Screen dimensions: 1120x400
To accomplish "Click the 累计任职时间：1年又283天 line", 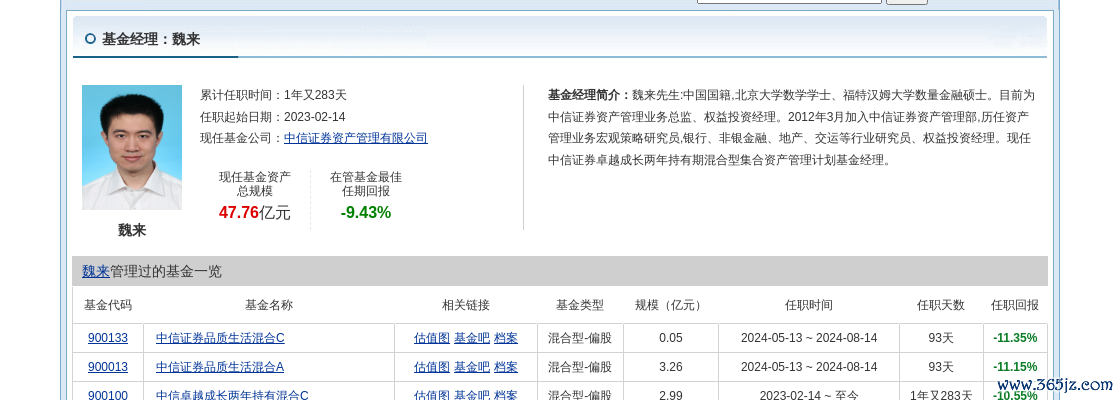I will (x=273, y=94).
